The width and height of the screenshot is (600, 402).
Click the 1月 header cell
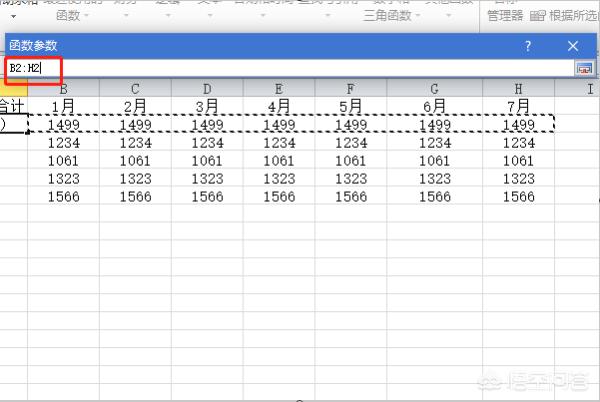coord(64,106)
